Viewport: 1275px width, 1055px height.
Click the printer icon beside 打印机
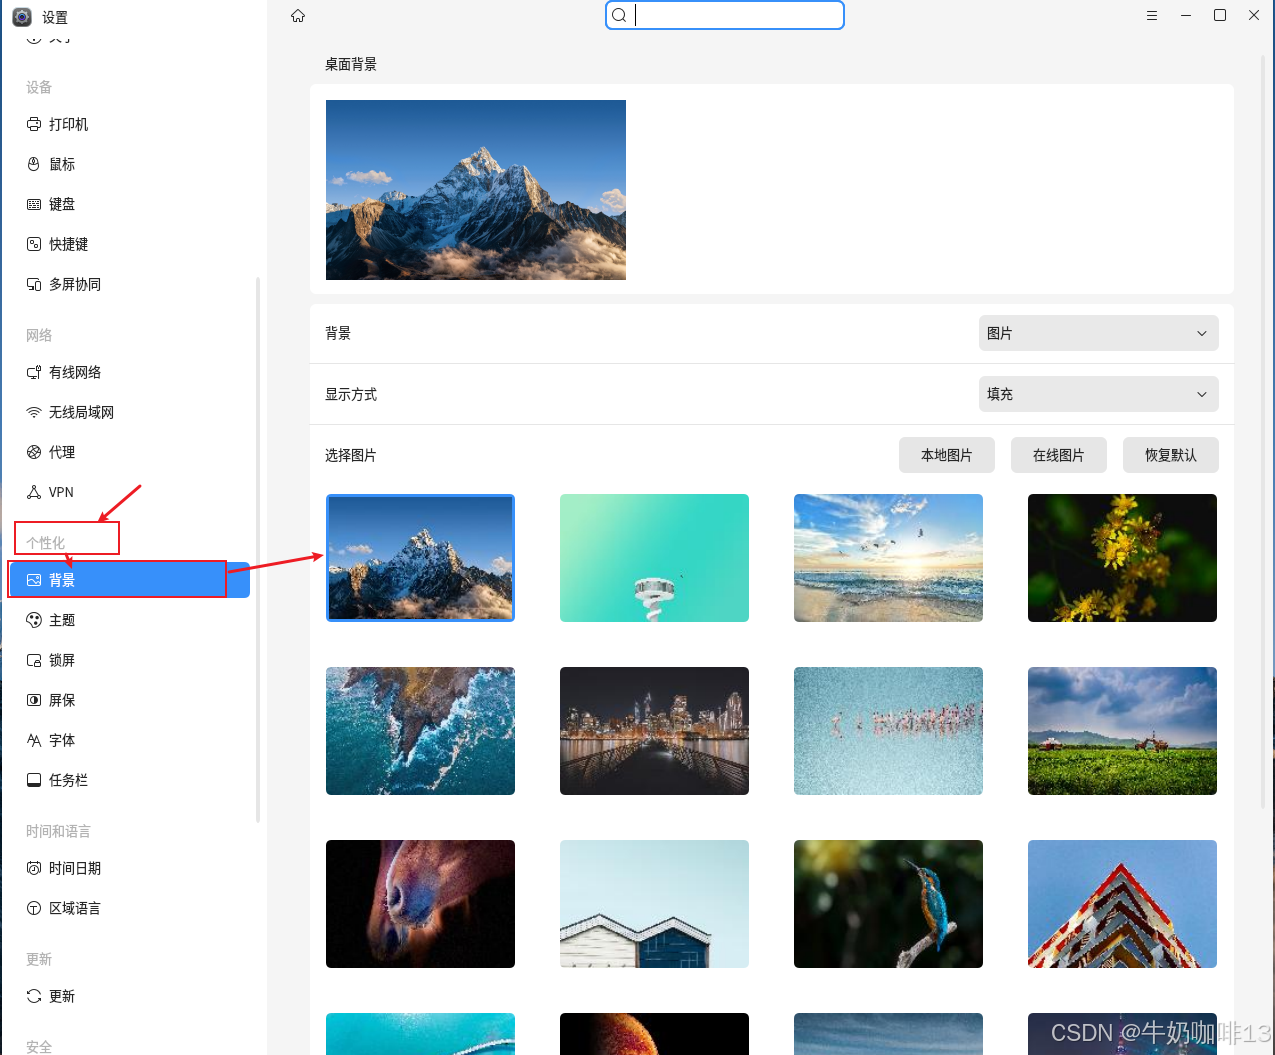click(34, 124)
